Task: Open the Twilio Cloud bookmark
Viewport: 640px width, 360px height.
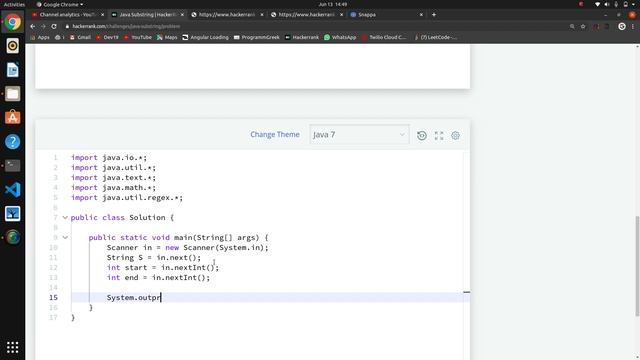Action: click(x=384, y=37)
